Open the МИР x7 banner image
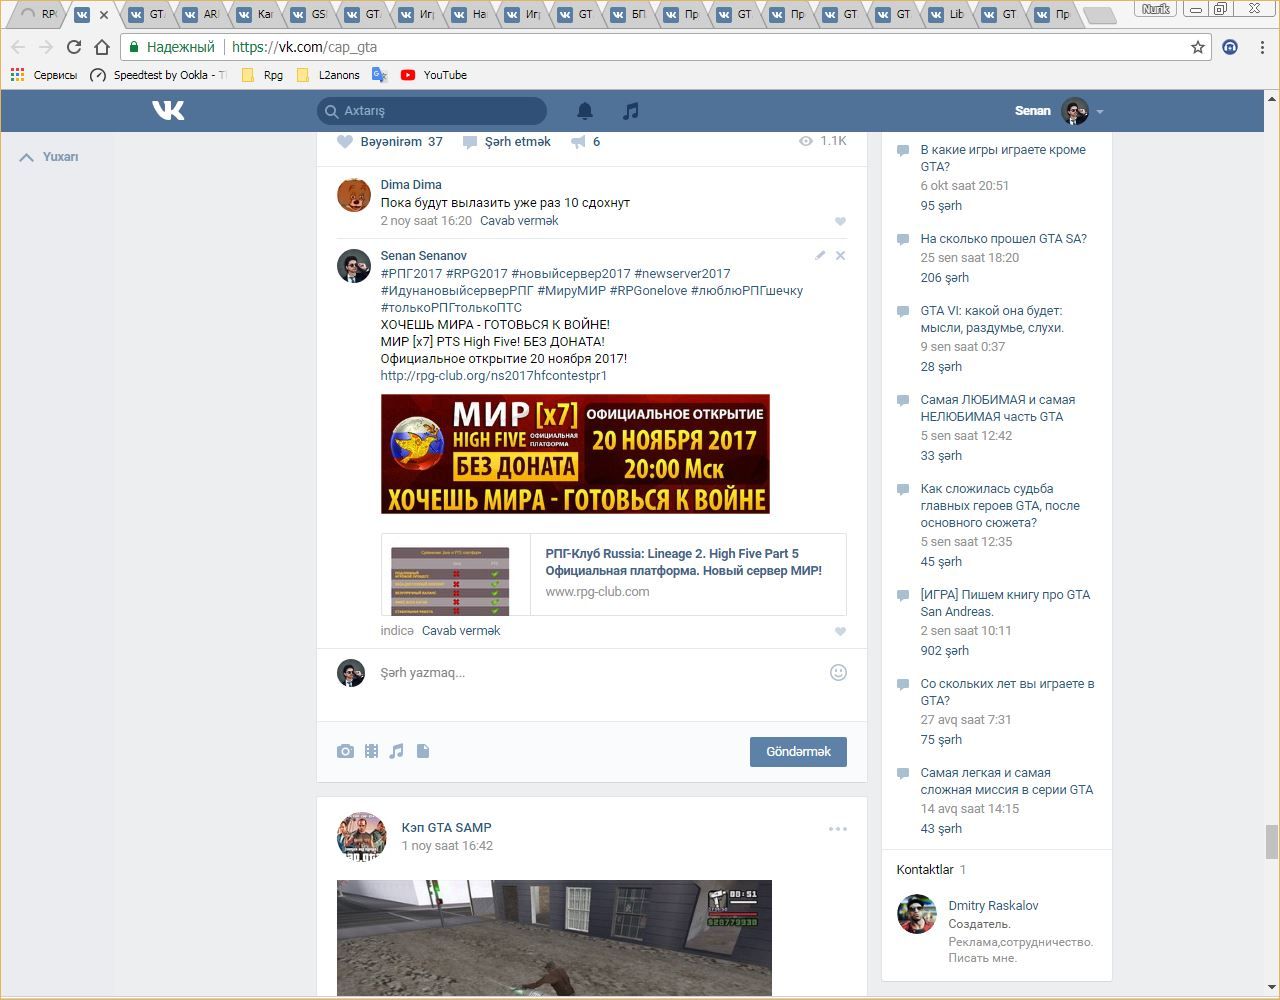Screen dimensions: 1280x1000 [575, 454]
